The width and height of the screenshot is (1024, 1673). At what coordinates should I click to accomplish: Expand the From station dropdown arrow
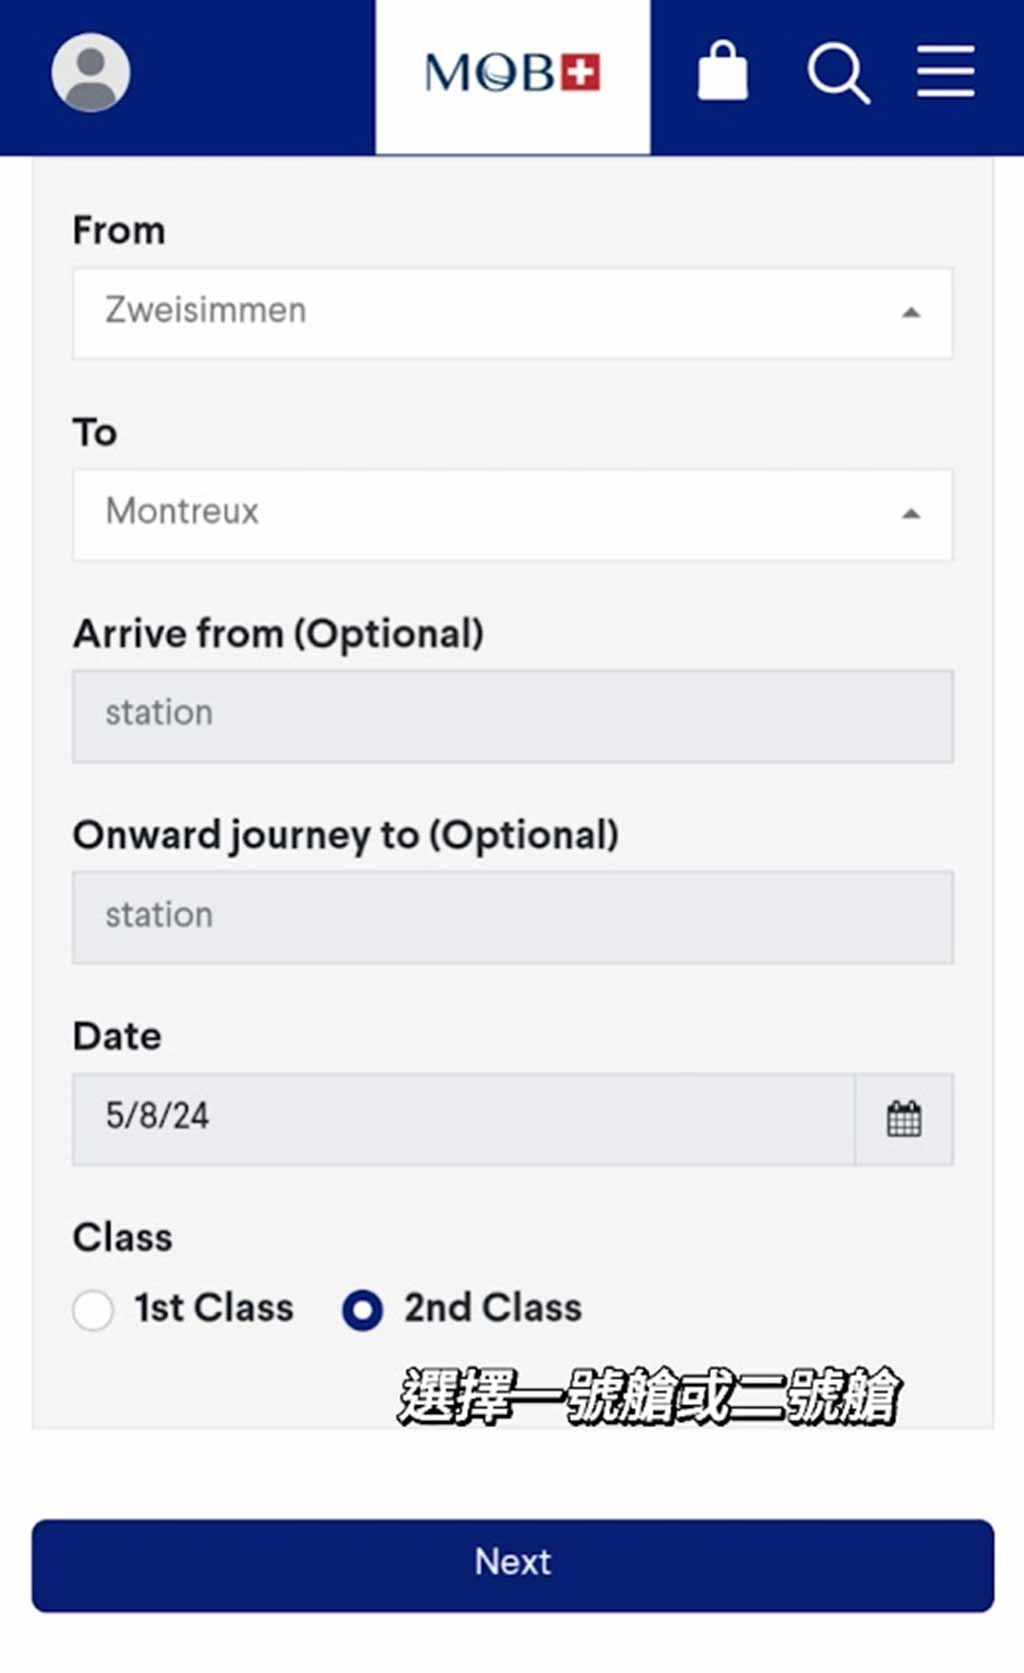pyautogui.click(x=910, y=313)
